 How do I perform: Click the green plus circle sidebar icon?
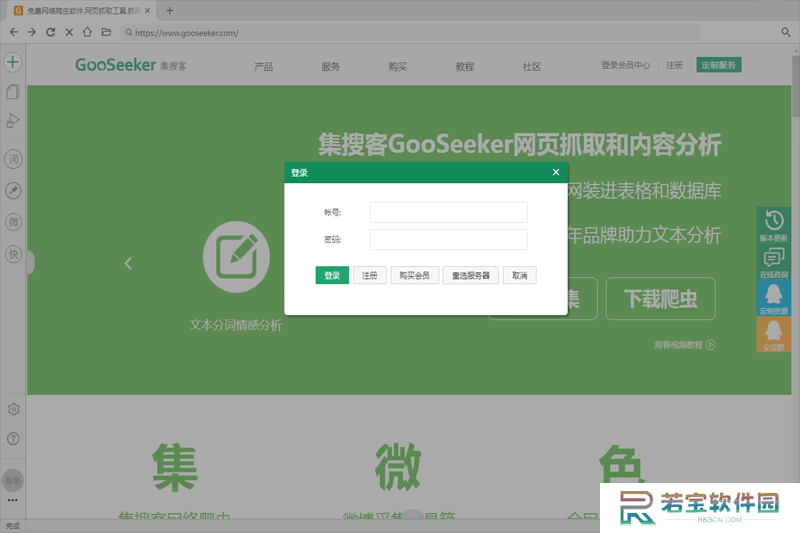(x=13, y=62)
